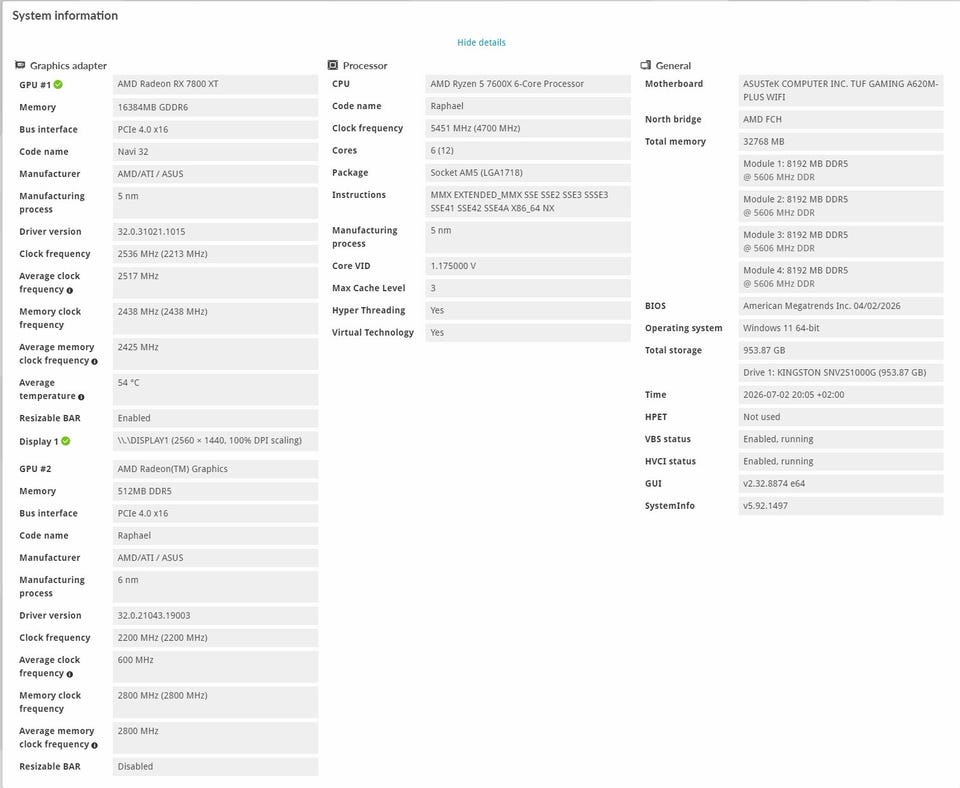Click the 2536 MHz (2213 MHz) clock value
The width and height of the screenshot is (960, 788).
pyautogui.click(x=216, y=253)
